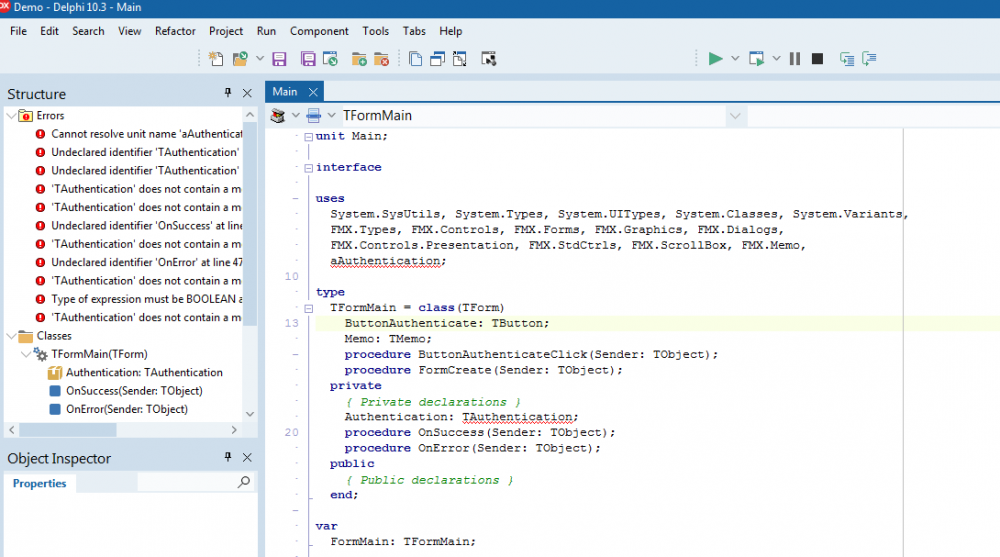
Task: Remove a file from project via toolbar
Action: (x=381, y=59)
